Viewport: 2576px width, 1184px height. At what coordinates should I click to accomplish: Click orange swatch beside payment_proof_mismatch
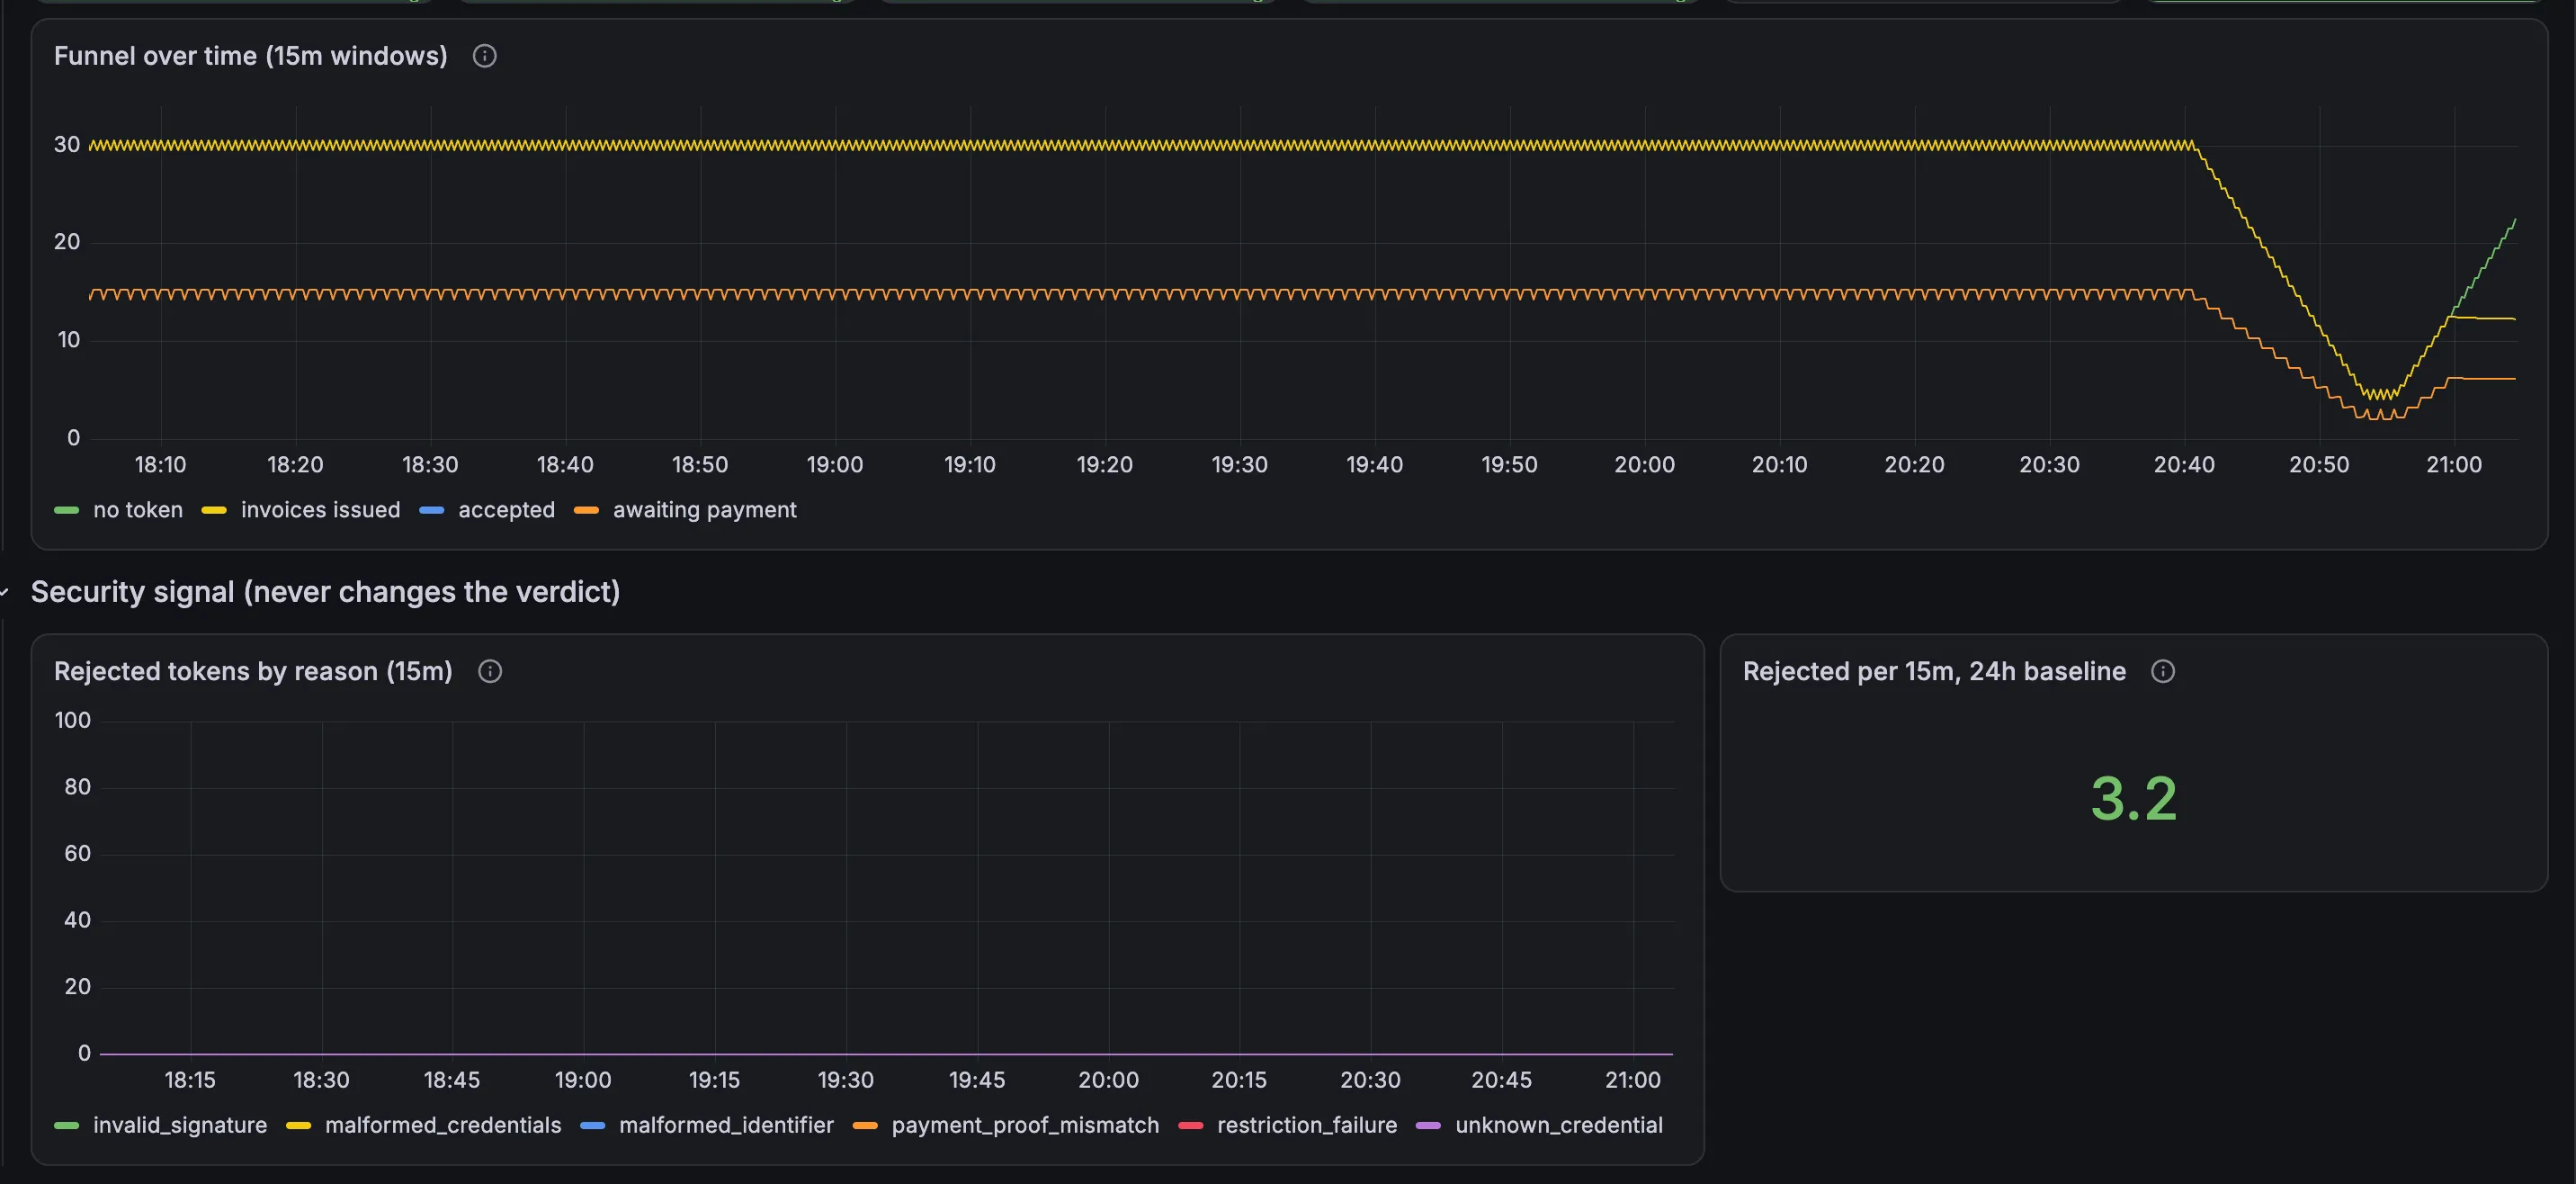[x=865, y=1125]
